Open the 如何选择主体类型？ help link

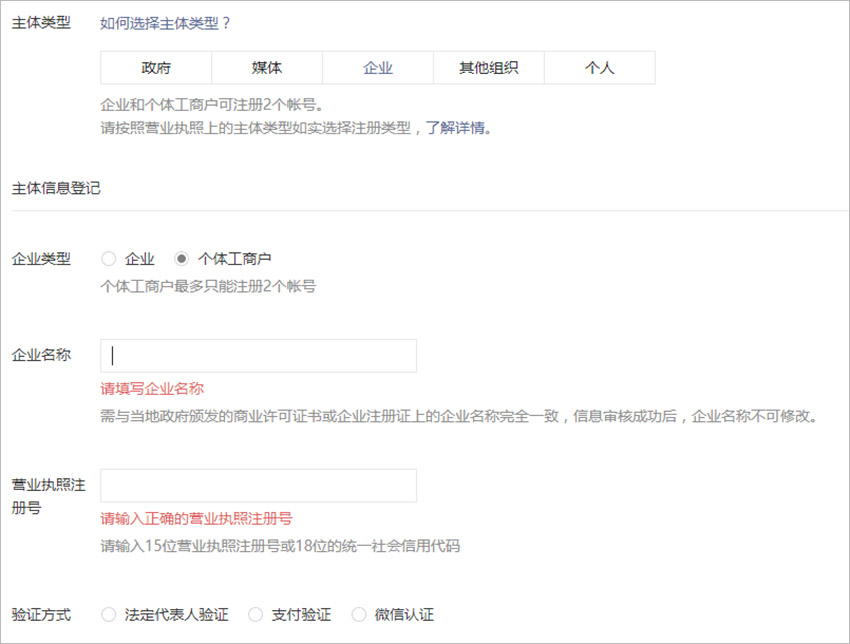pyautogui.click(x=166, y=23)
